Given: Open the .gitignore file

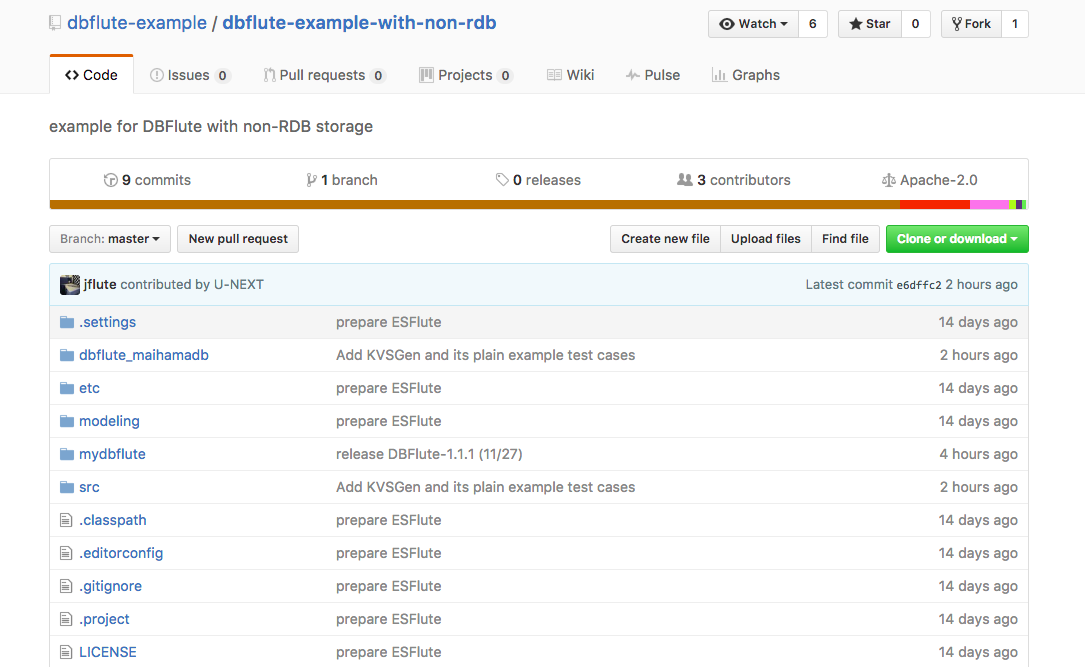Looking at the screenshot, I should point(111,586).
